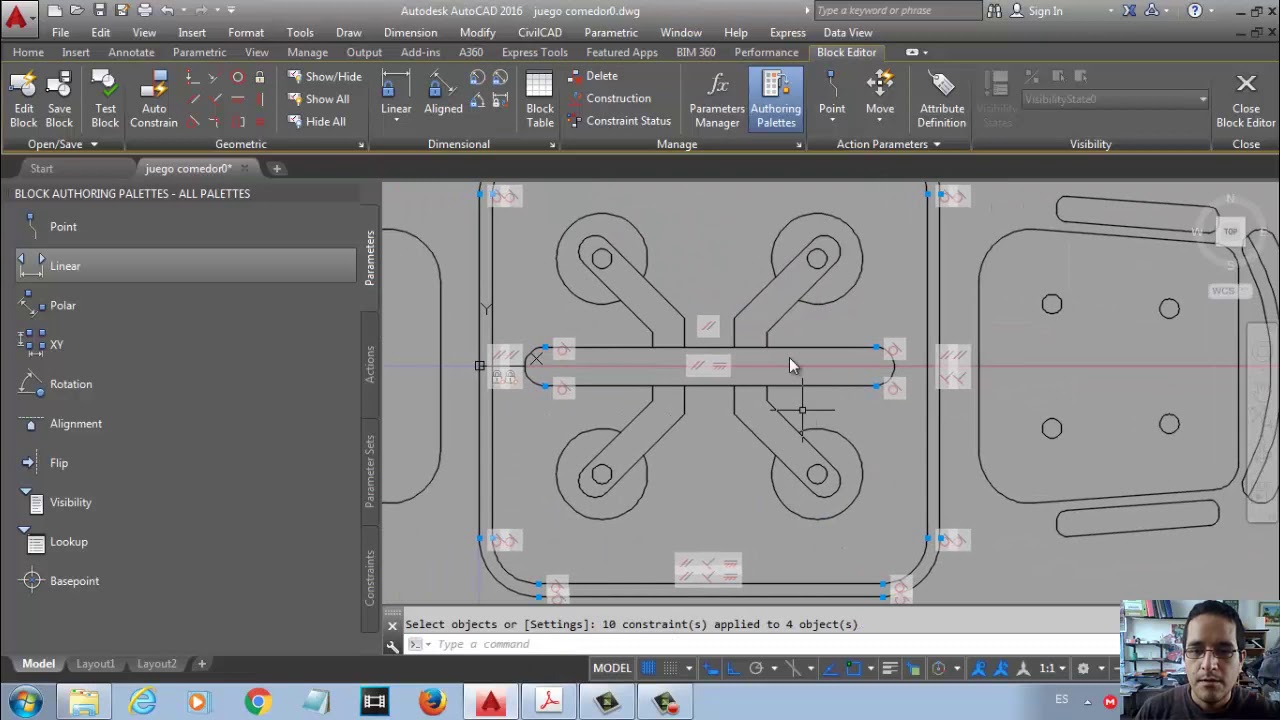The image size is (1280, 720).
Task: Switch to the Layout1 tab
Action: pos(95,664)
